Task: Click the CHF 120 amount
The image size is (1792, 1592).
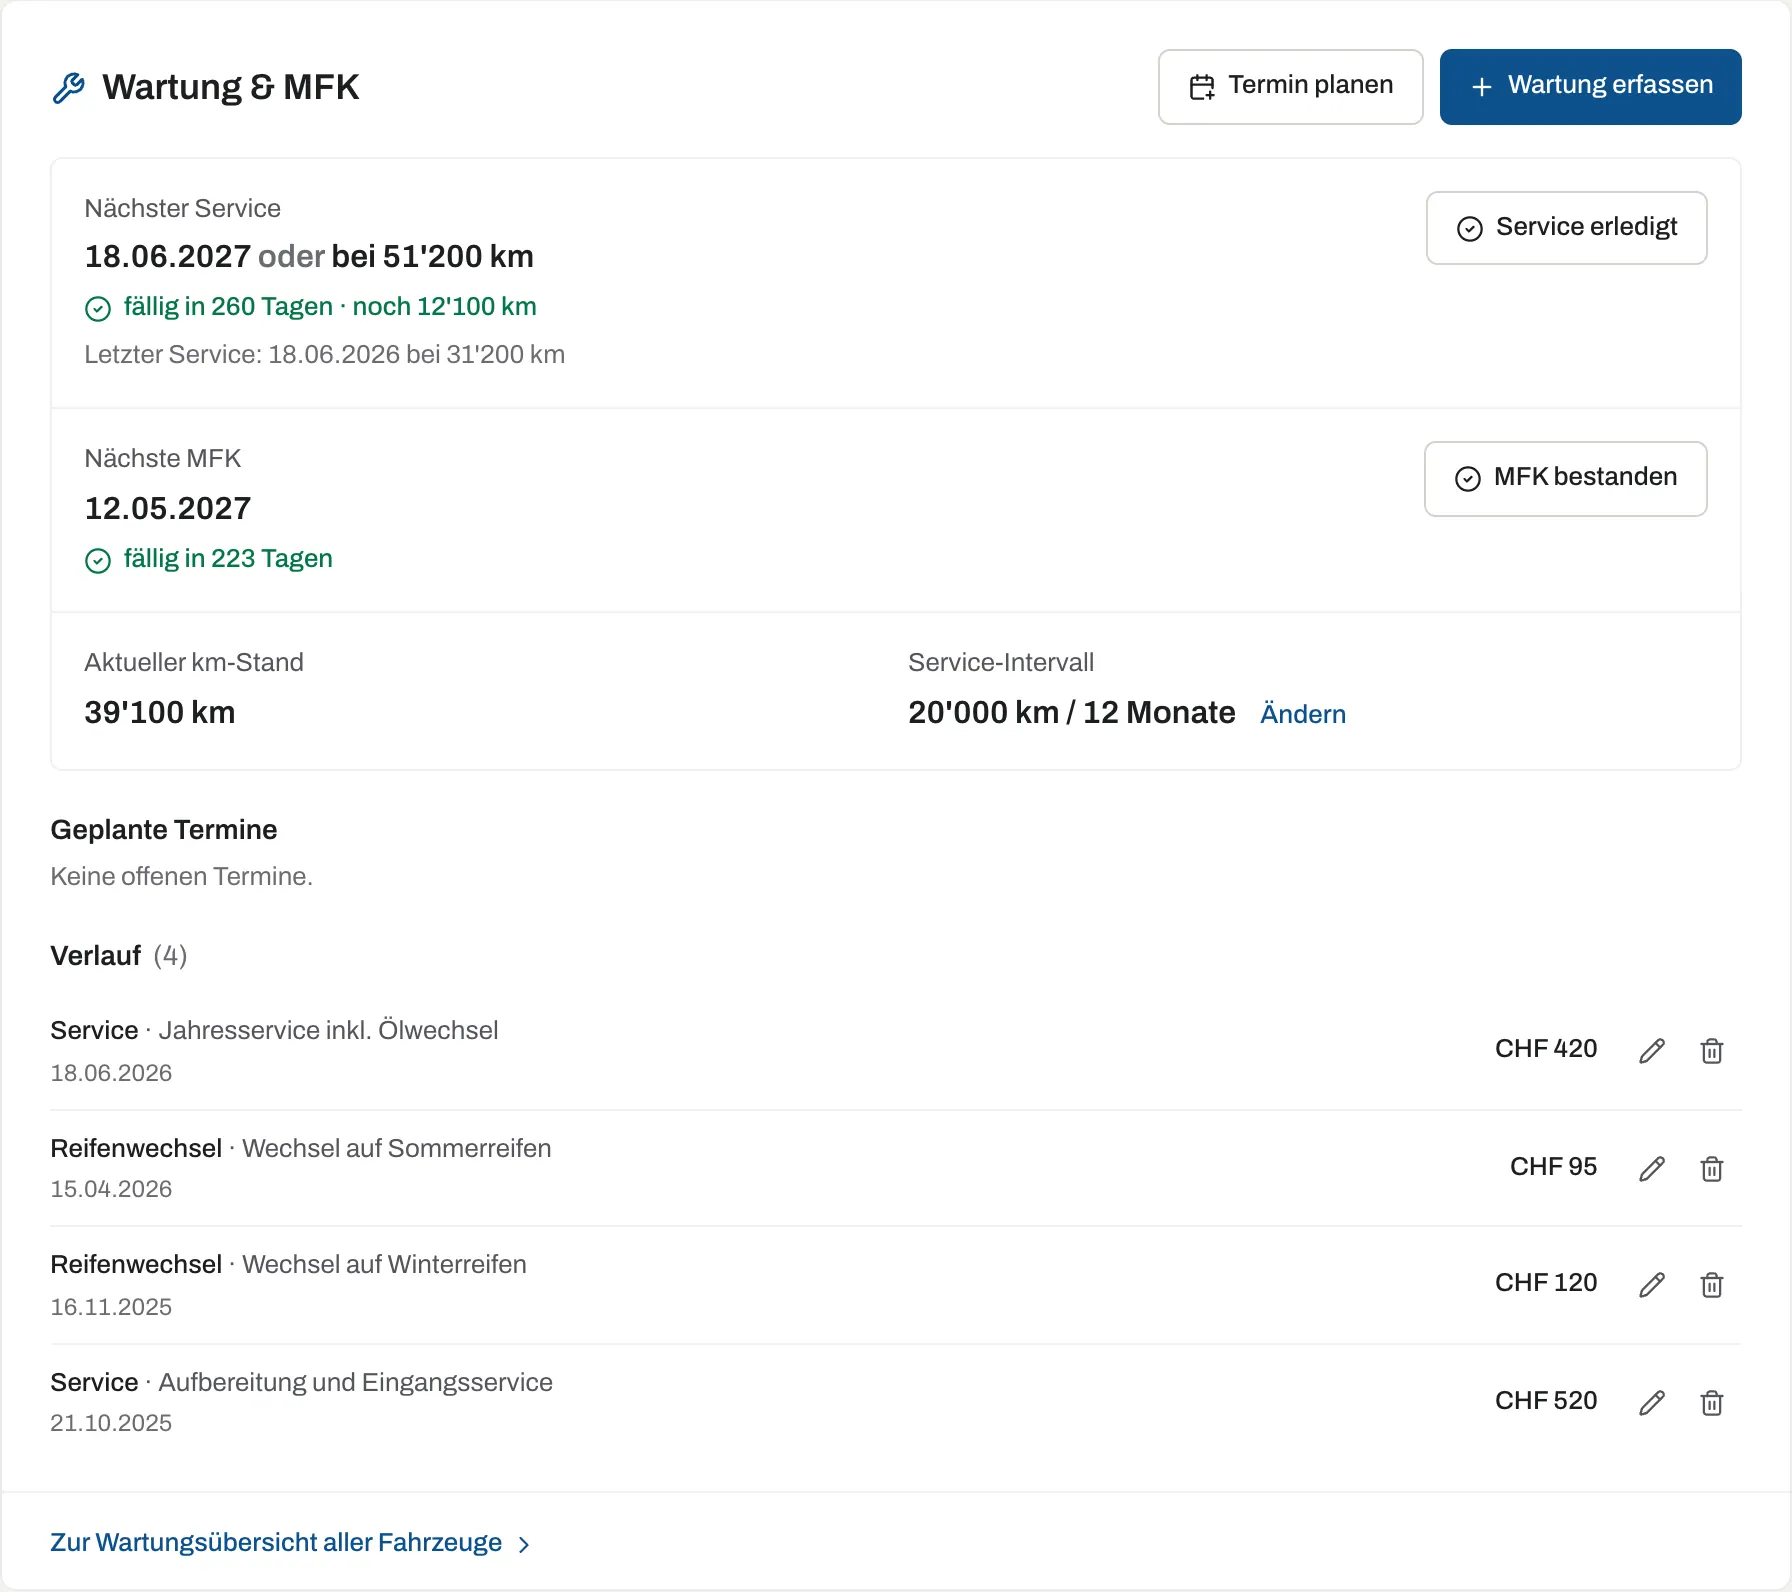Action: [x=1546, y=1282]
